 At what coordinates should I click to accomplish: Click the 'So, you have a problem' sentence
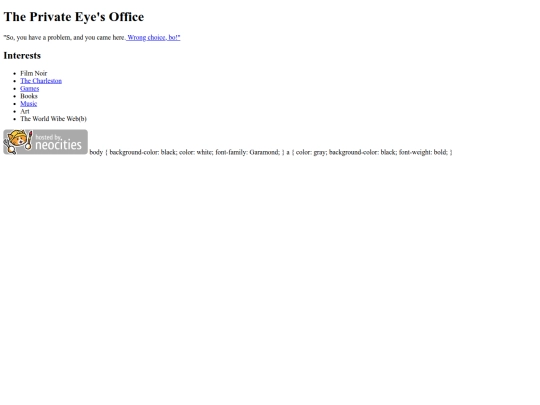[64, 38]
